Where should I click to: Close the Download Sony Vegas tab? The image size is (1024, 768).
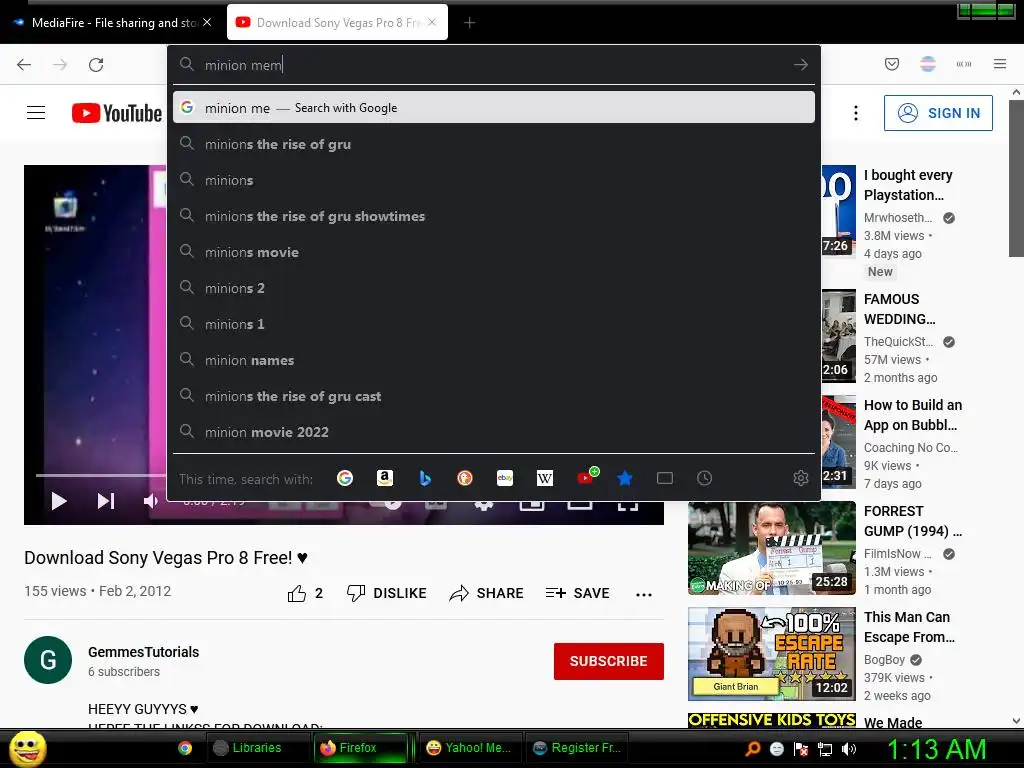pos(432,22)
